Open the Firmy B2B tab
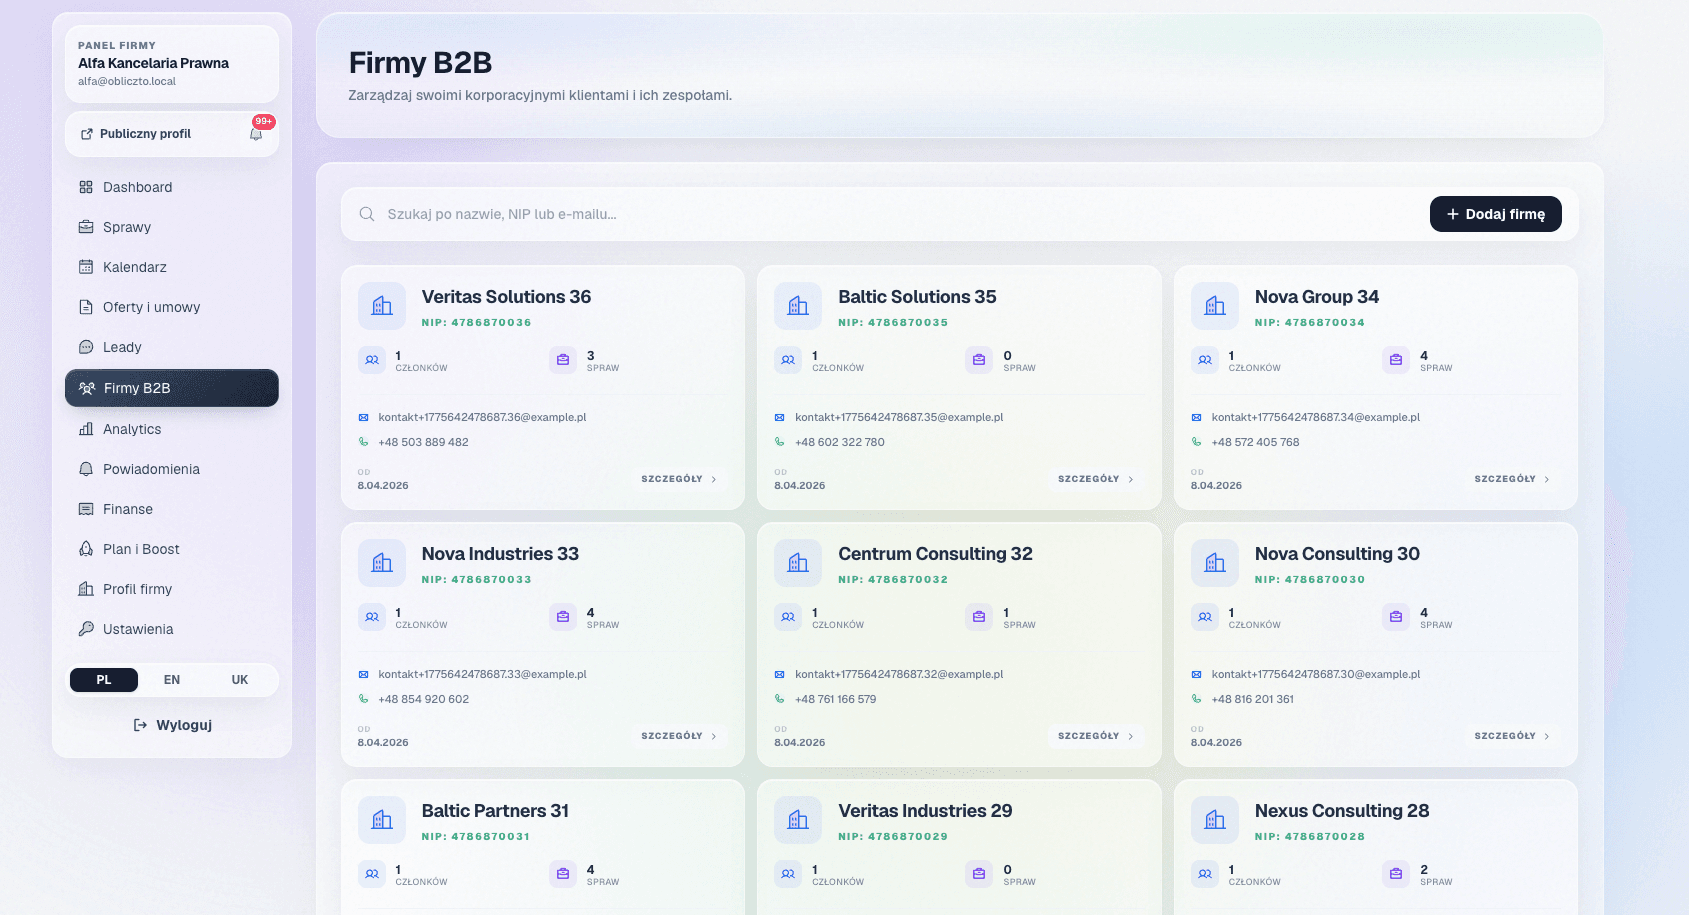 click(137, 388)
